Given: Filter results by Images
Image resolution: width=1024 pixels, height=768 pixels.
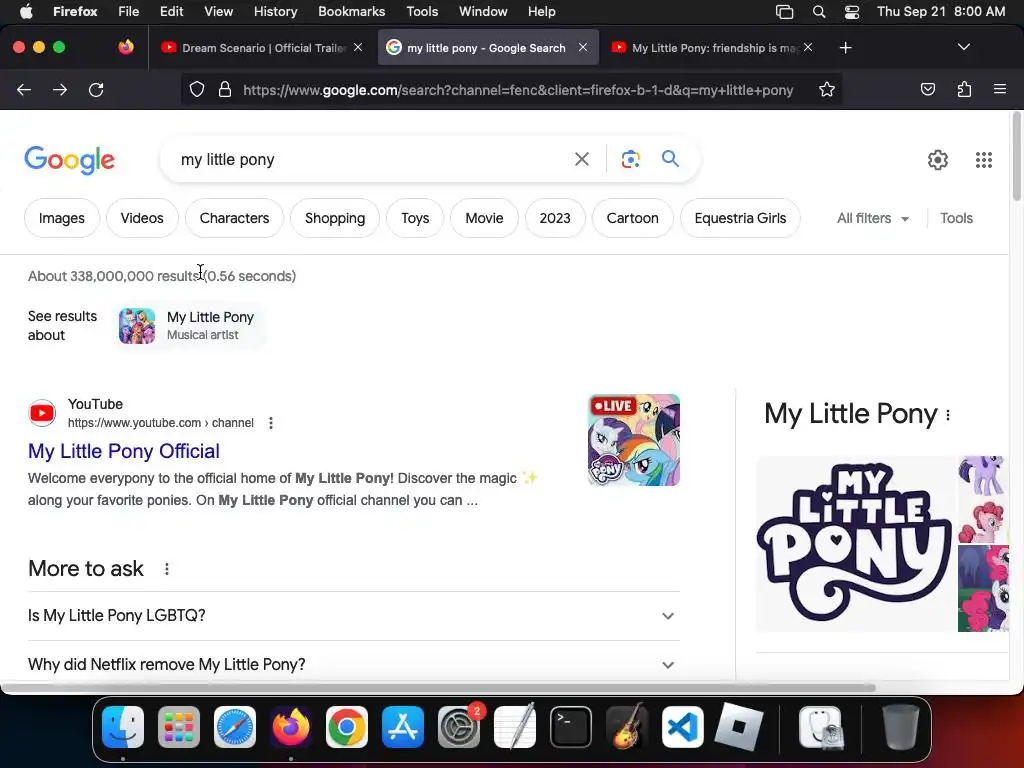Looking at the screenshot, I should [61, 218].
